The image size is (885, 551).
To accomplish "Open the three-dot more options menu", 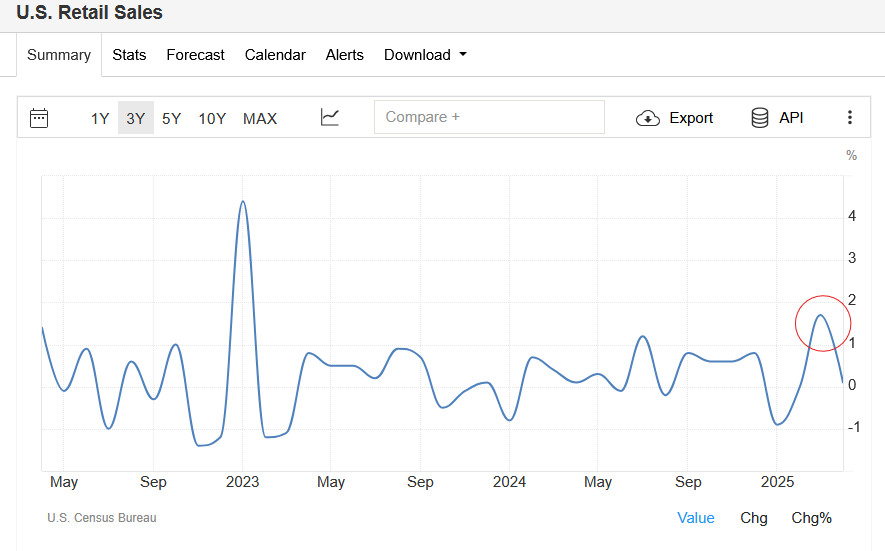I will coord(850,118).
